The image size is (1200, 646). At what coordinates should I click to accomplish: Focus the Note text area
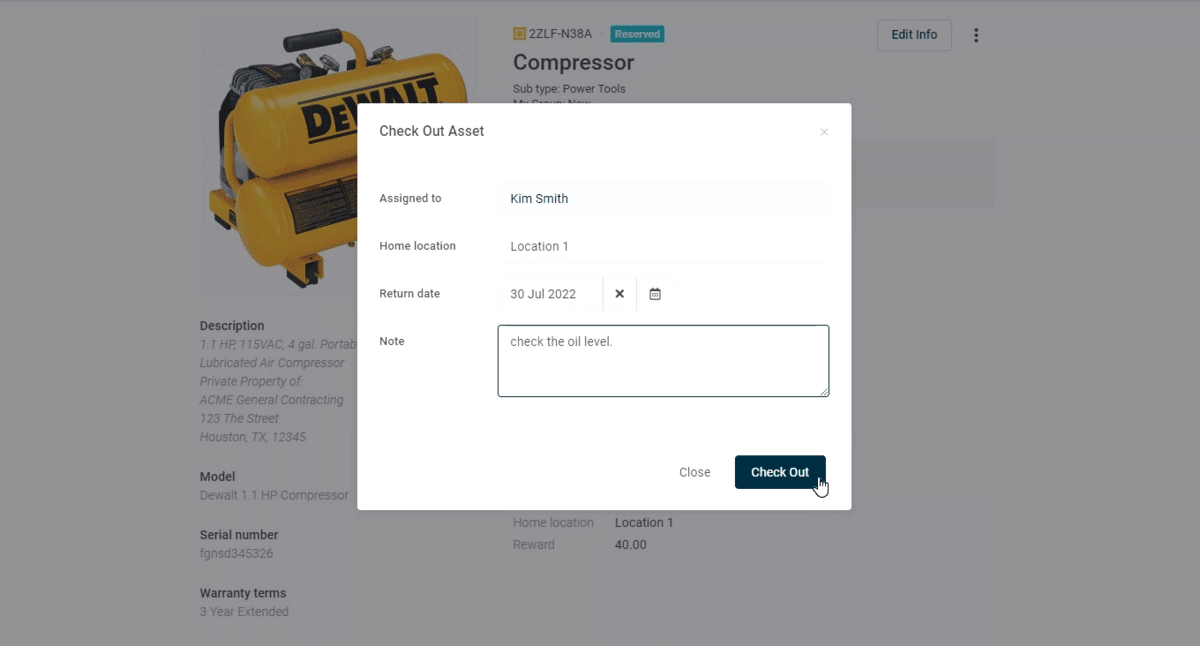pos(663,361)
